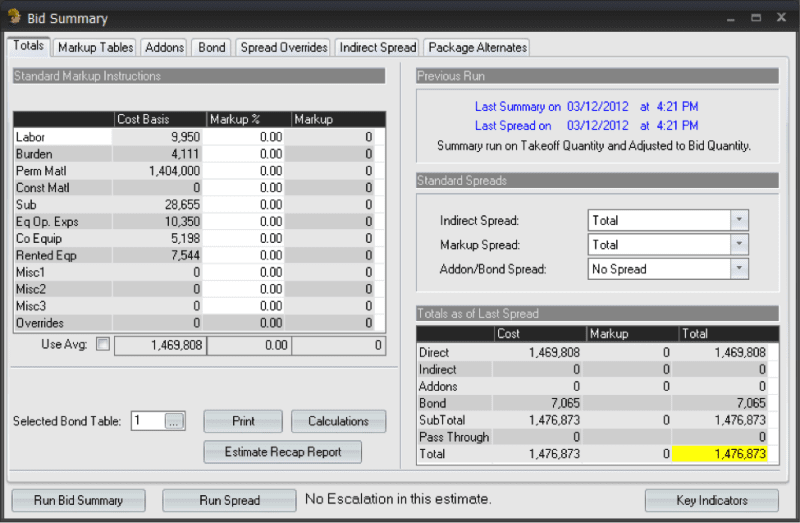Click the Selected Bond Table input field
Image resolution: width=800 pixels, height=523 pixels.
point(146,422)
